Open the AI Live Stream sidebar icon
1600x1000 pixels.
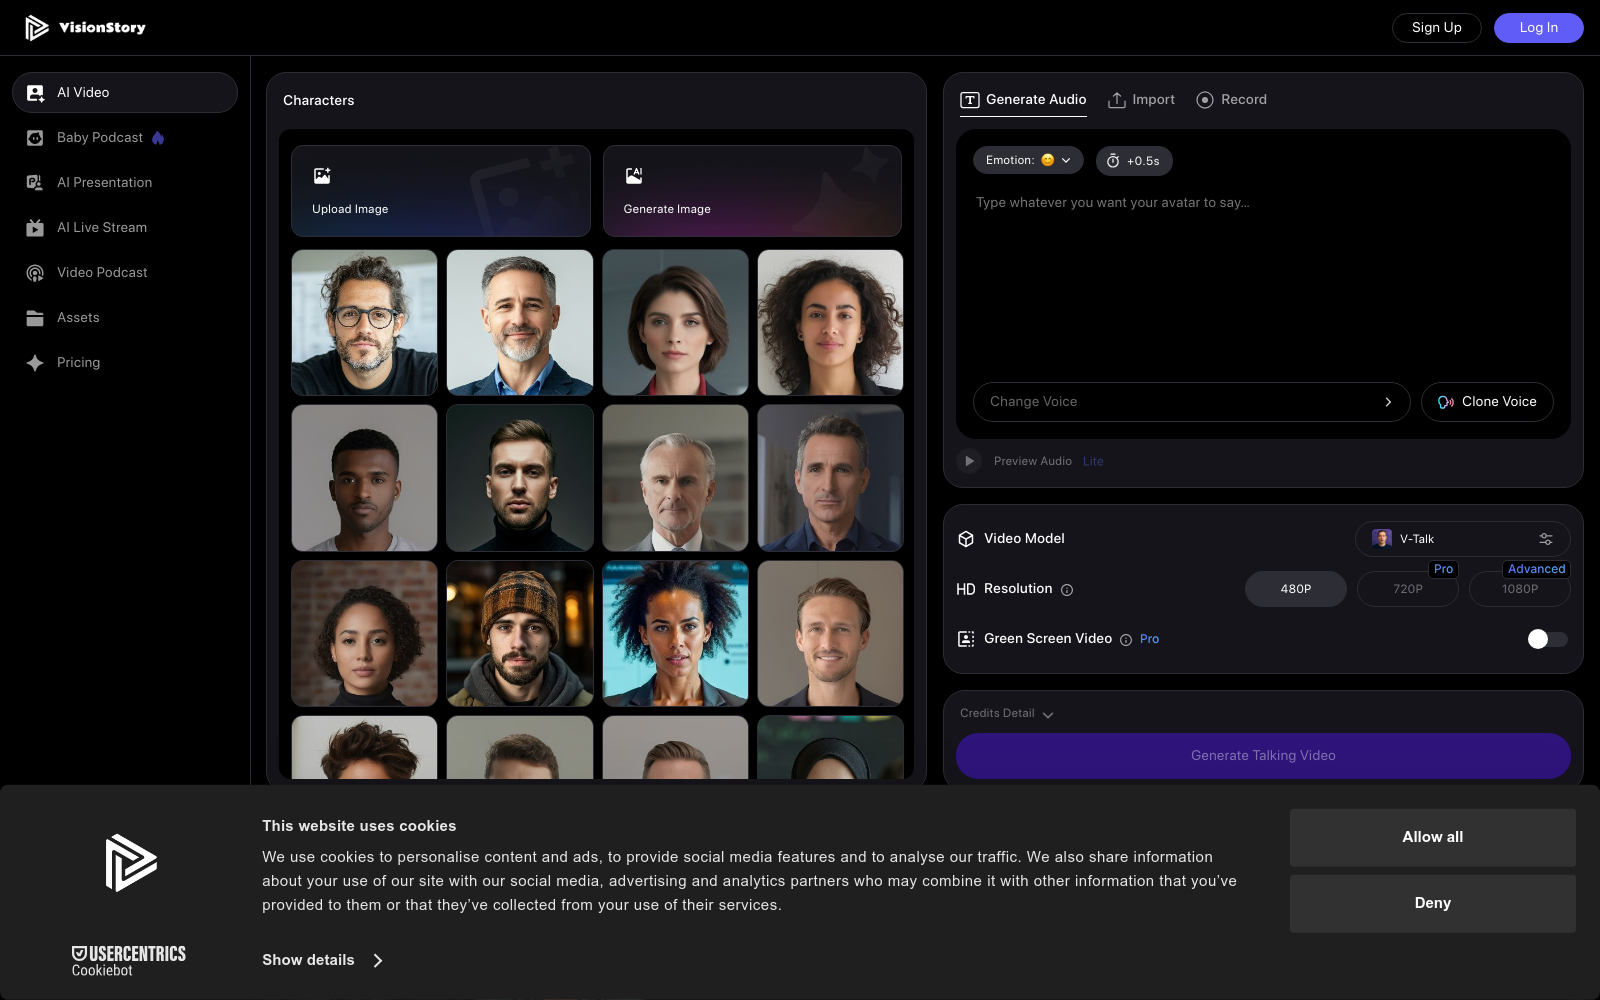pyautogui.click(x=35, y=228)
